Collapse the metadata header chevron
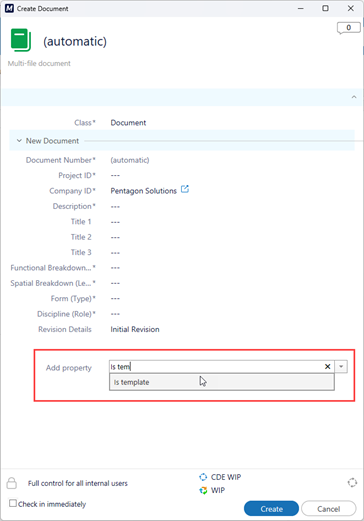This screenshot has width=364, height=521. pyautogui.click(x=354, y=97)
